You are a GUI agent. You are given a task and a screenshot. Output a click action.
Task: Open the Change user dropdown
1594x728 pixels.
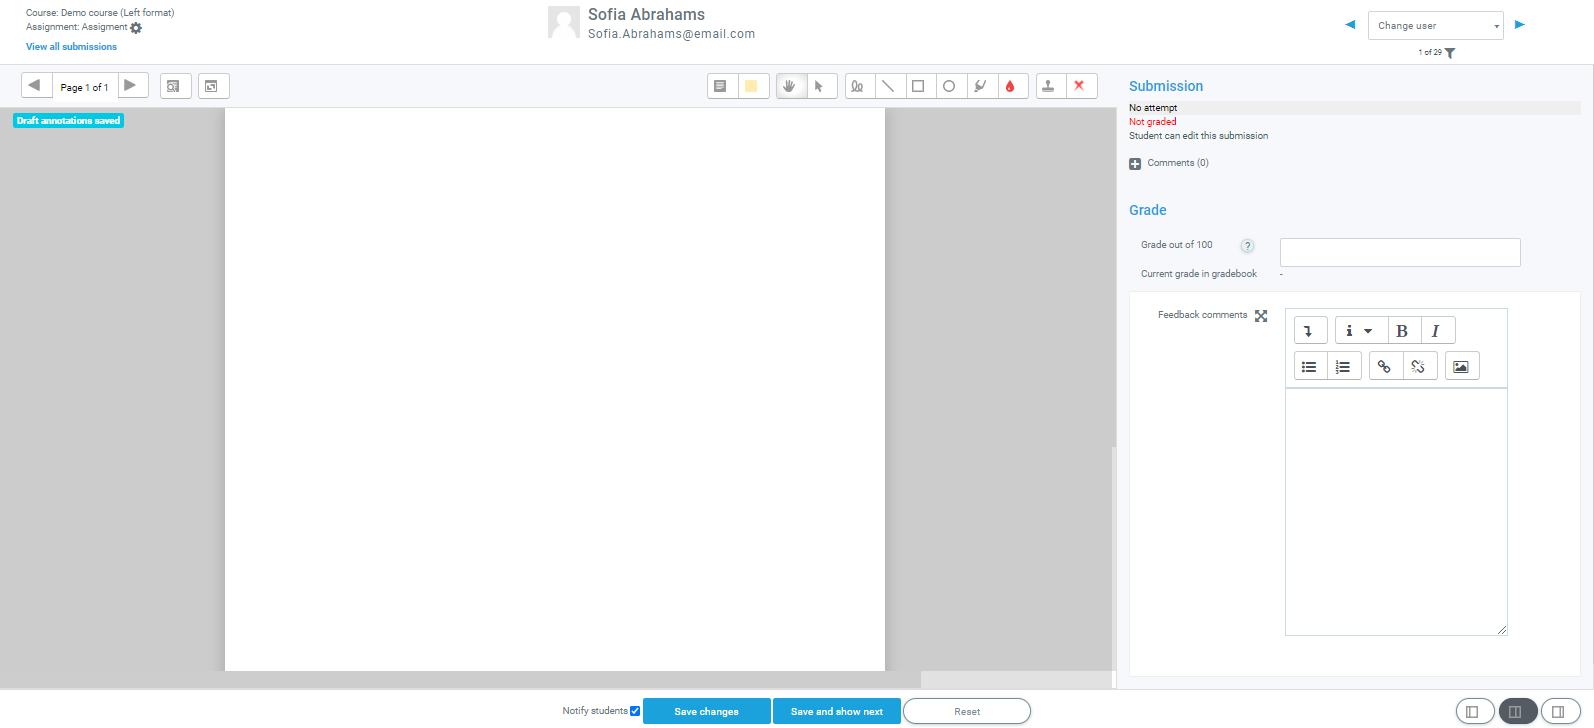click(1435, 26)
